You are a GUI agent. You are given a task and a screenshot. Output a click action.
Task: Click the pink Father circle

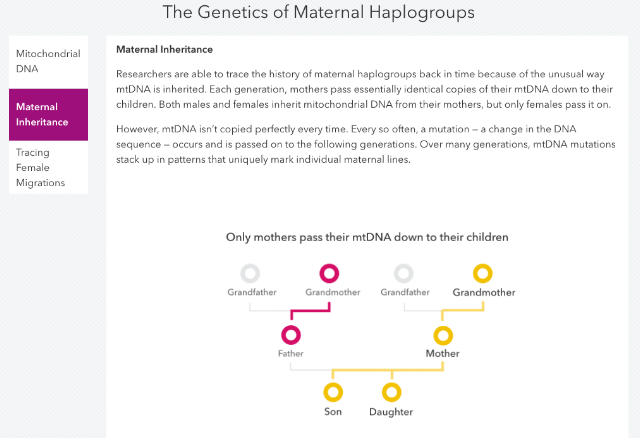(x=291, y=335)
